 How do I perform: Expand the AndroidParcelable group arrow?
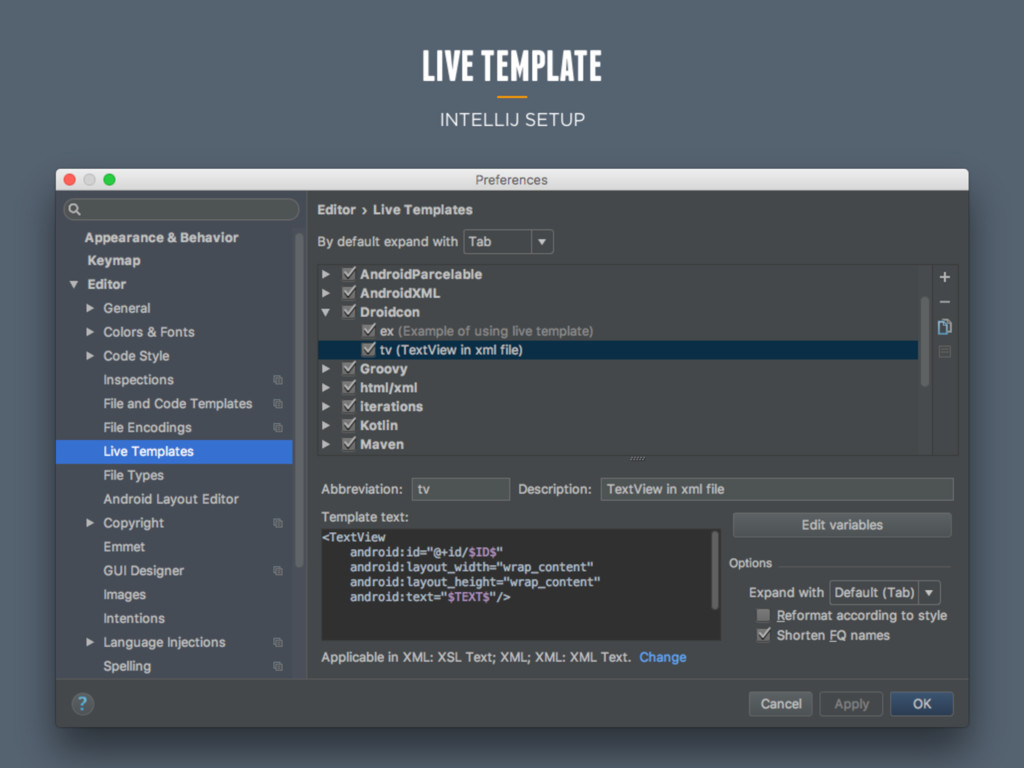[x=326, y=274]
